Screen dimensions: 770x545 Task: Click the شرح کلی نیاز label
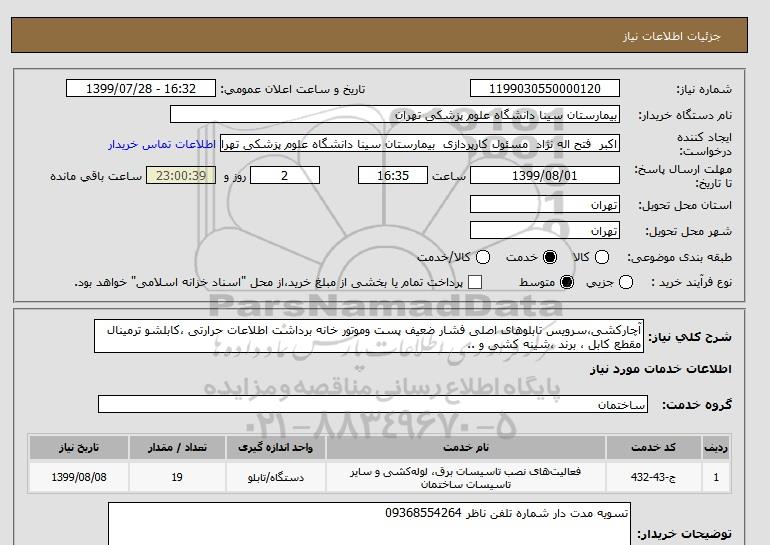point(690,337)
